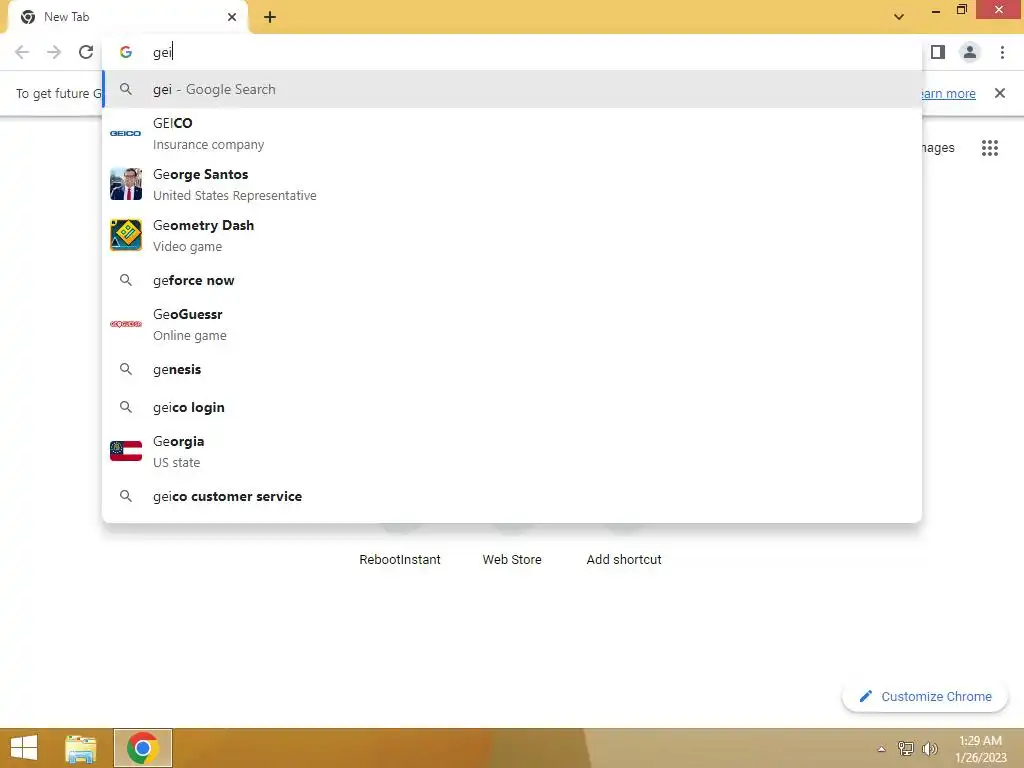Pick the Geometry Dash video game suggestion
This screenshot has width=1024, height=768.
(x=512, y=235)
